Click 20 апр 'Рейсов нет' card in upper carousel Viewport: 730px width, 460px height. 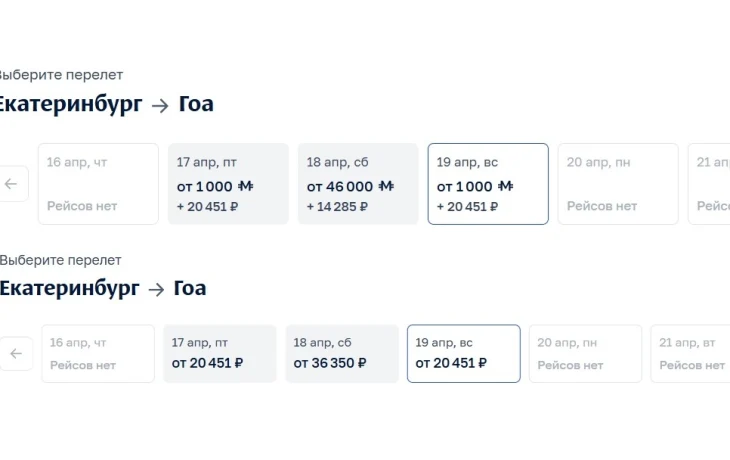(618, 184)
